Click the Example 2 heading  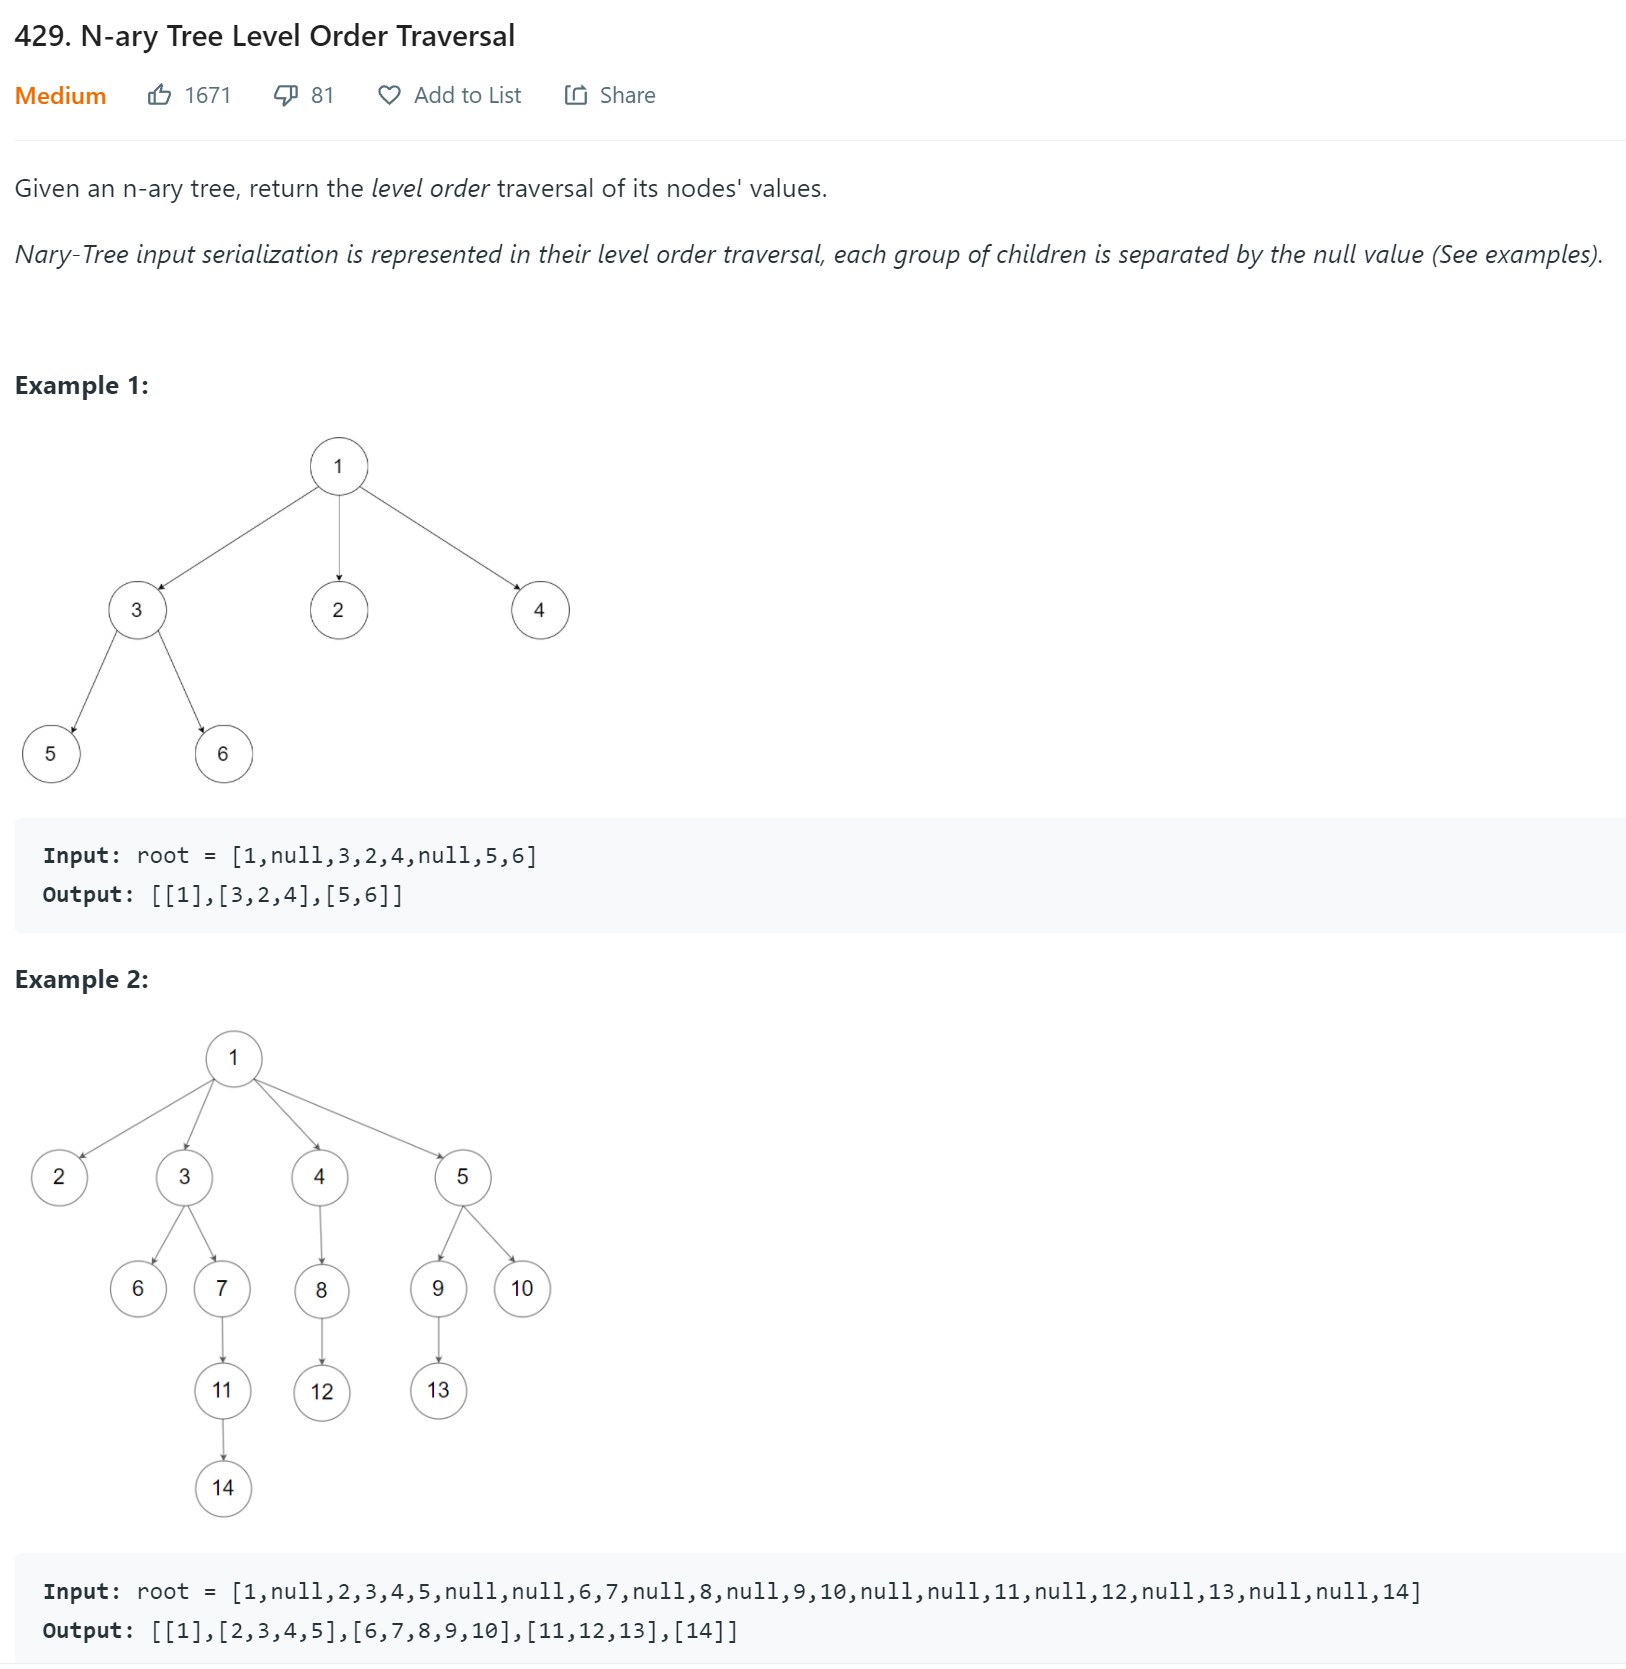tap(81, 979)
